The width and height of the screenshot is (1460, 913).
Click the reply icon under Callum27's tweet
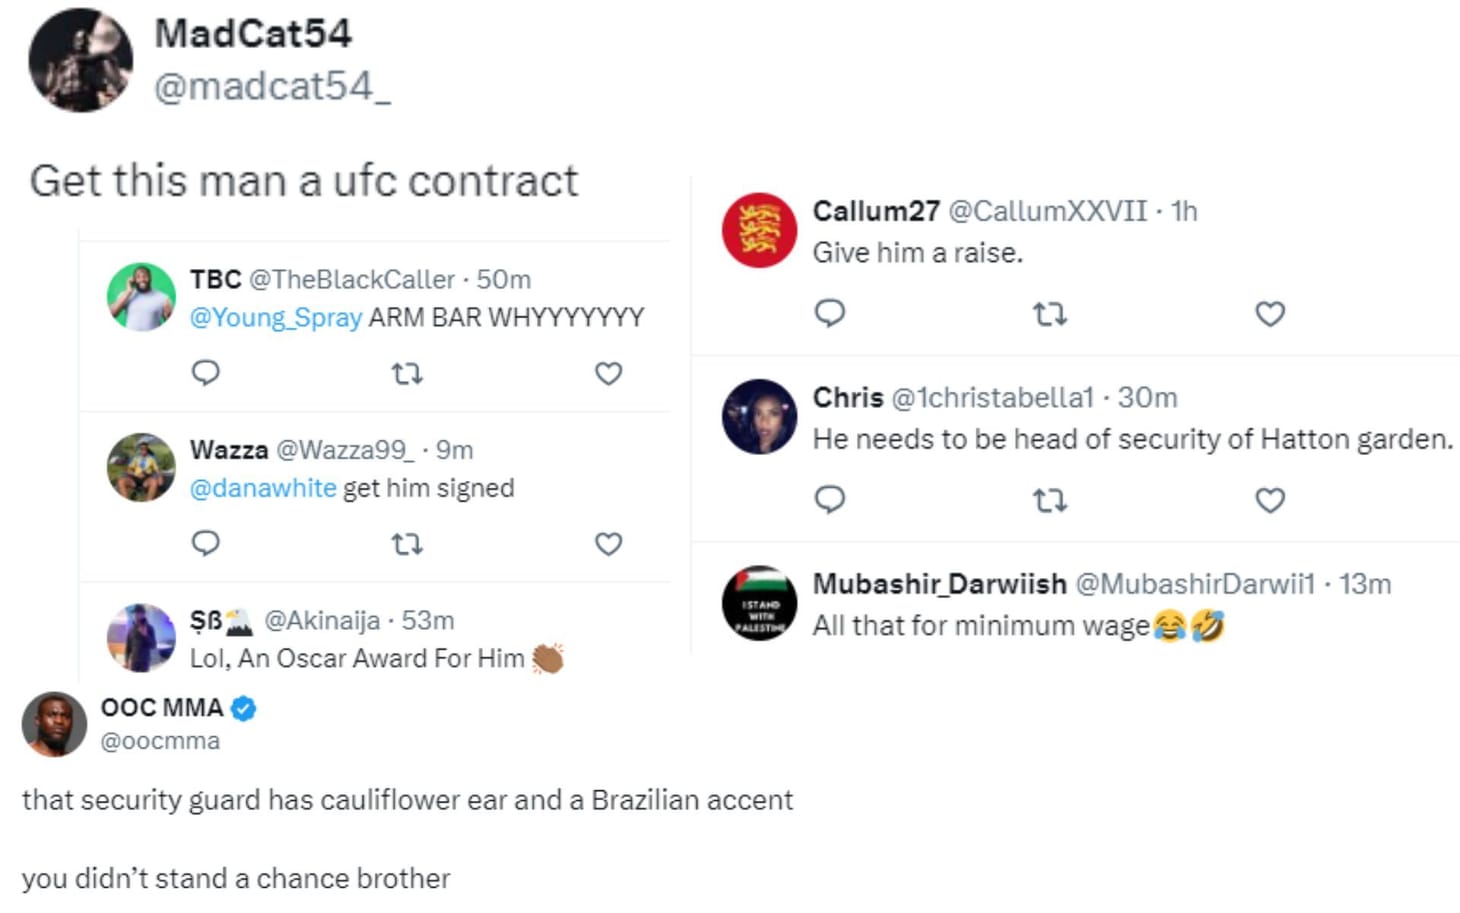pyautogui.click(x=831, y=313)
